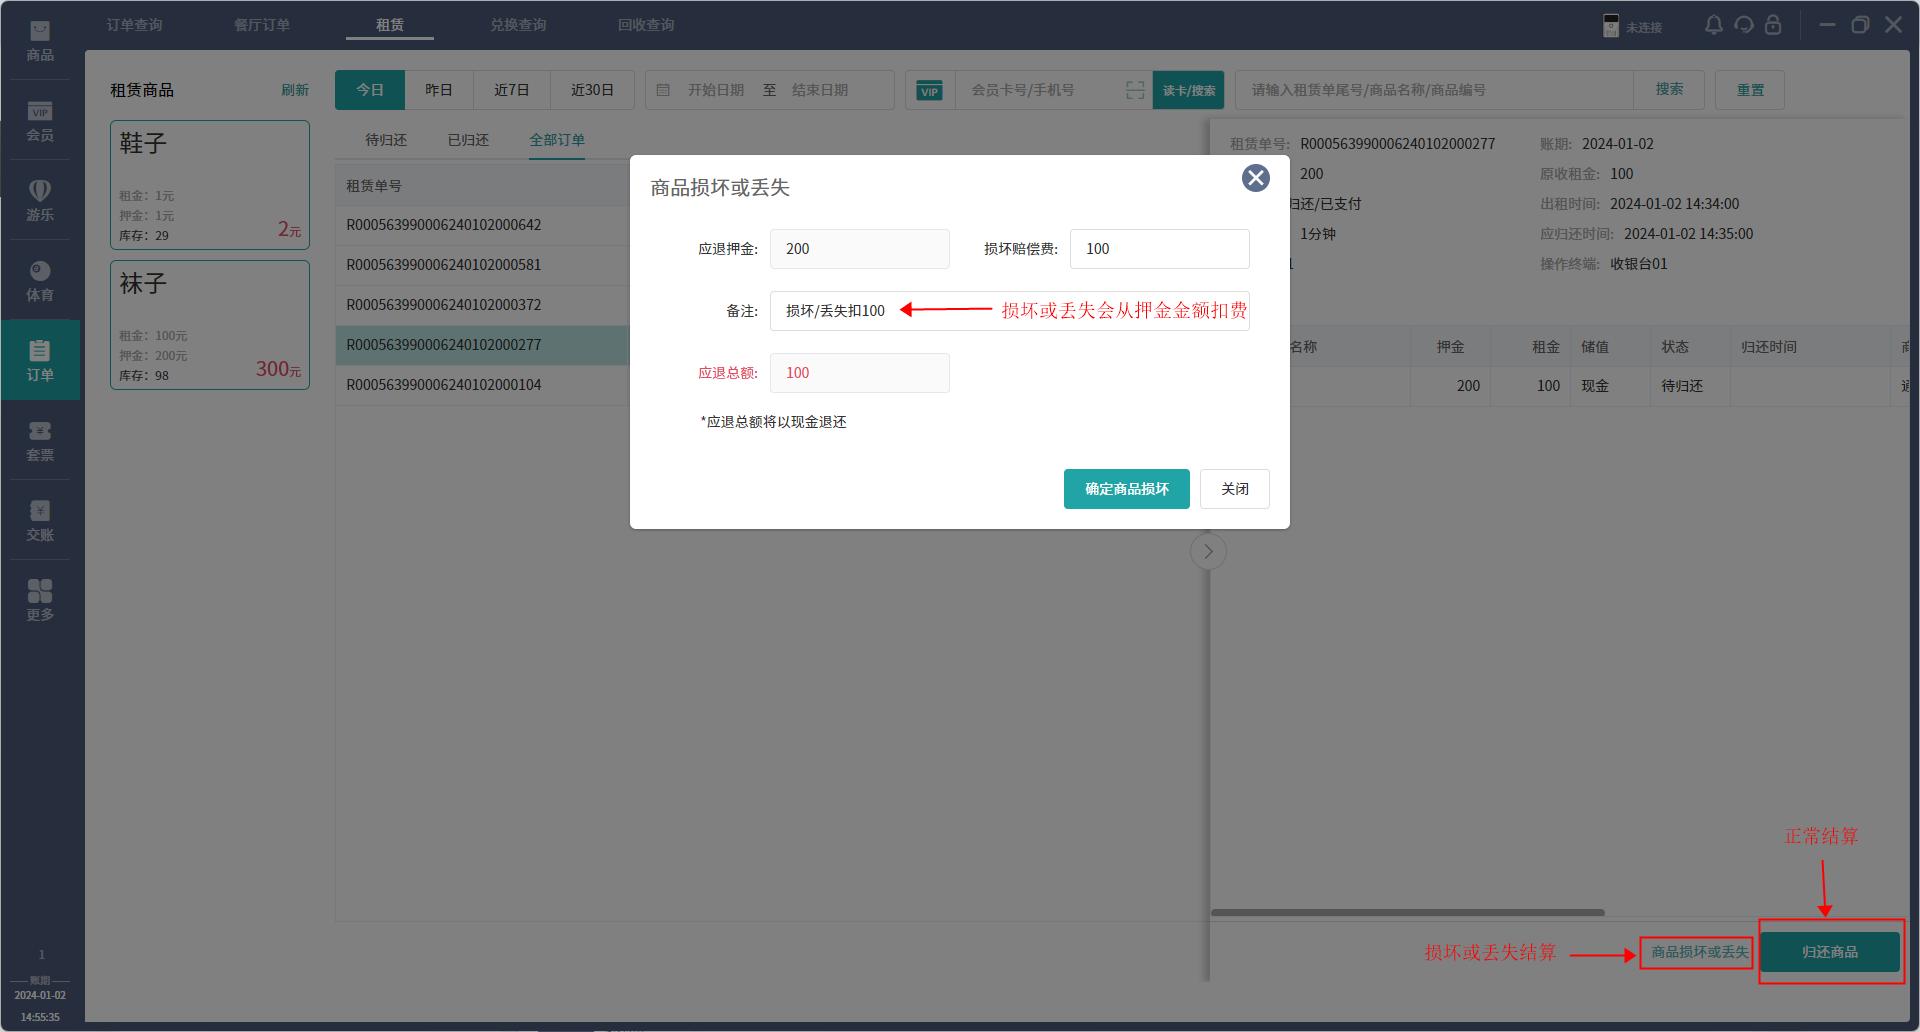Image resolution: width=1920 pixels, height=1032 pixels.
Task: Click the 开始日期 date field
Action: point(716,90)
